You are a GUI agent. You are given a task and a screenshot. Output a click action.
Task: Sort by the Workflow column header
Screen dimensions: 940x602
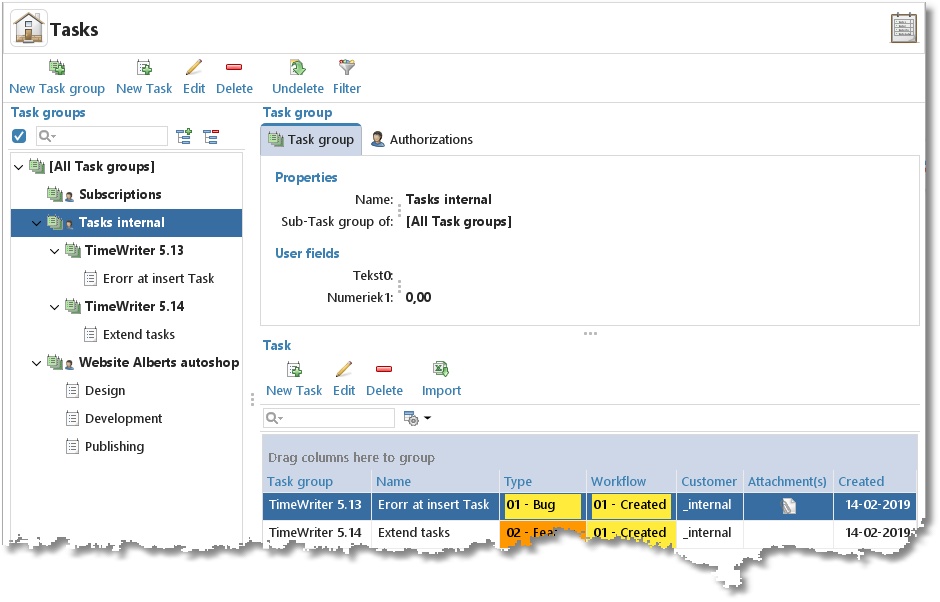[631, 481]
